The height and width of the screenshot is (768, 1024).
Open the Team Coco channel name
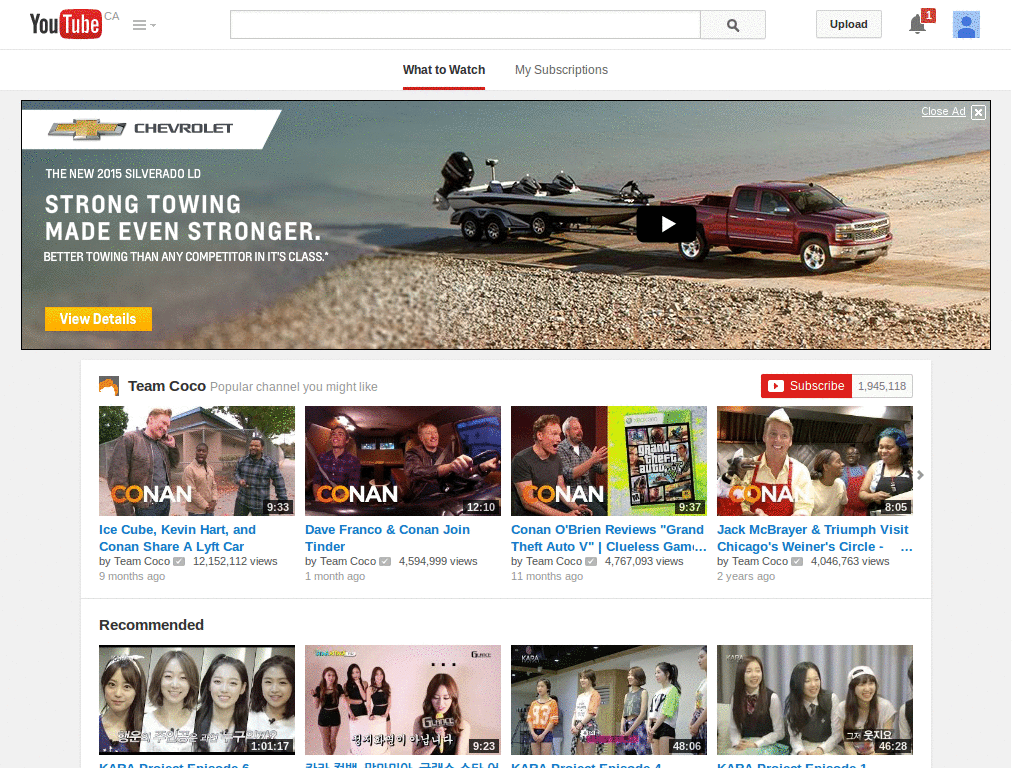coord(167,386)
